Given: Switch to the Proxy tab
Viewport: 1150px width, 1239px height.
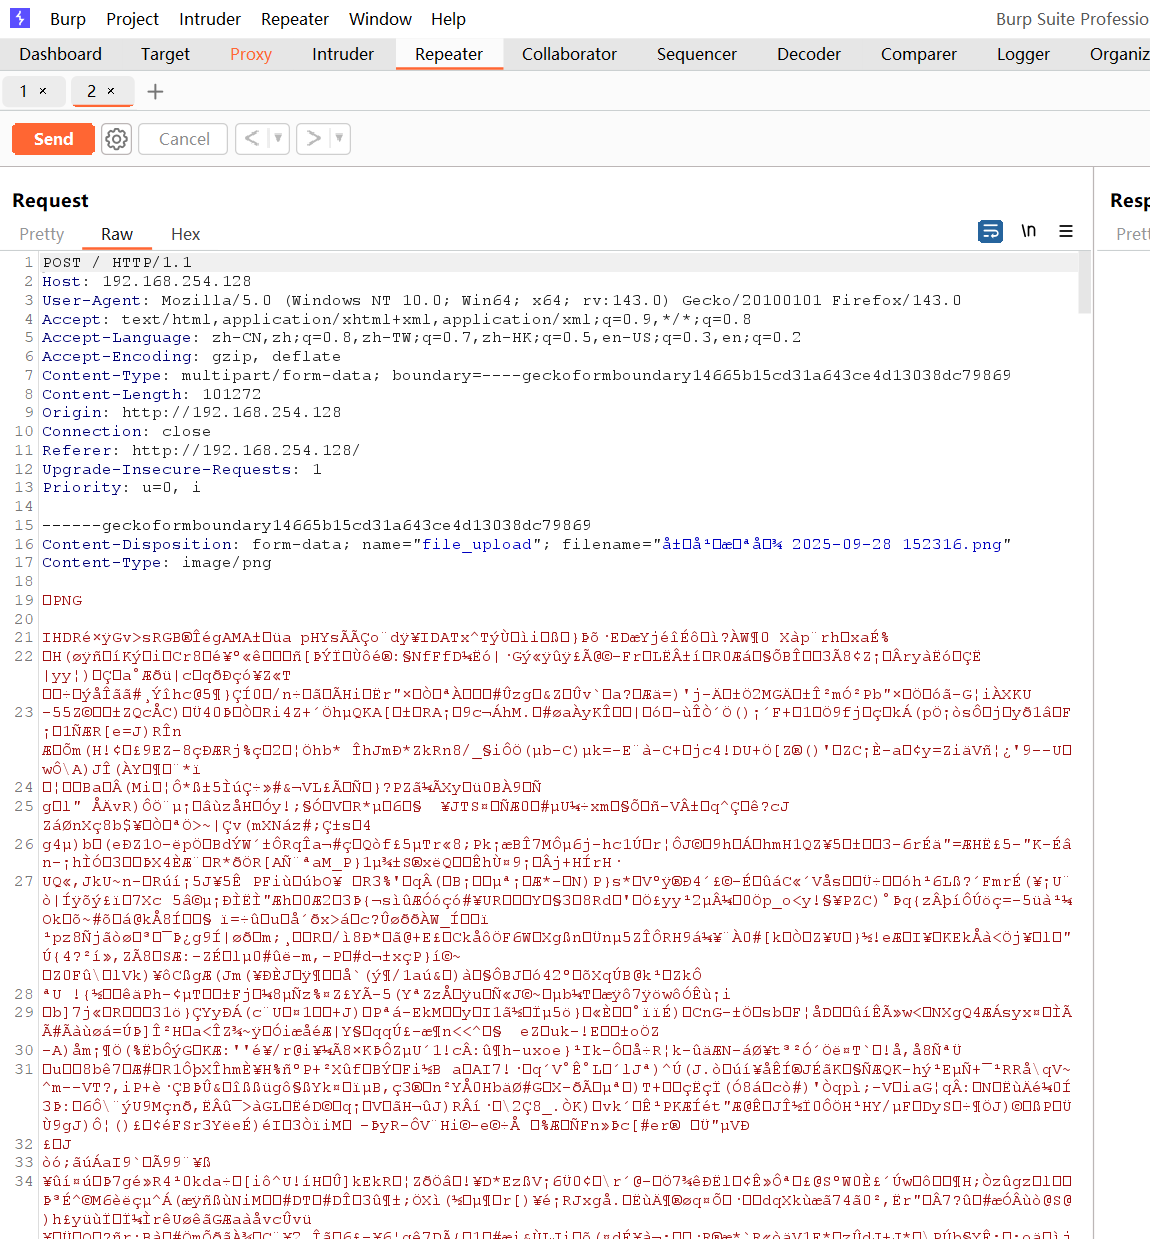Looking at the screenshot, I should coord(251,54).
